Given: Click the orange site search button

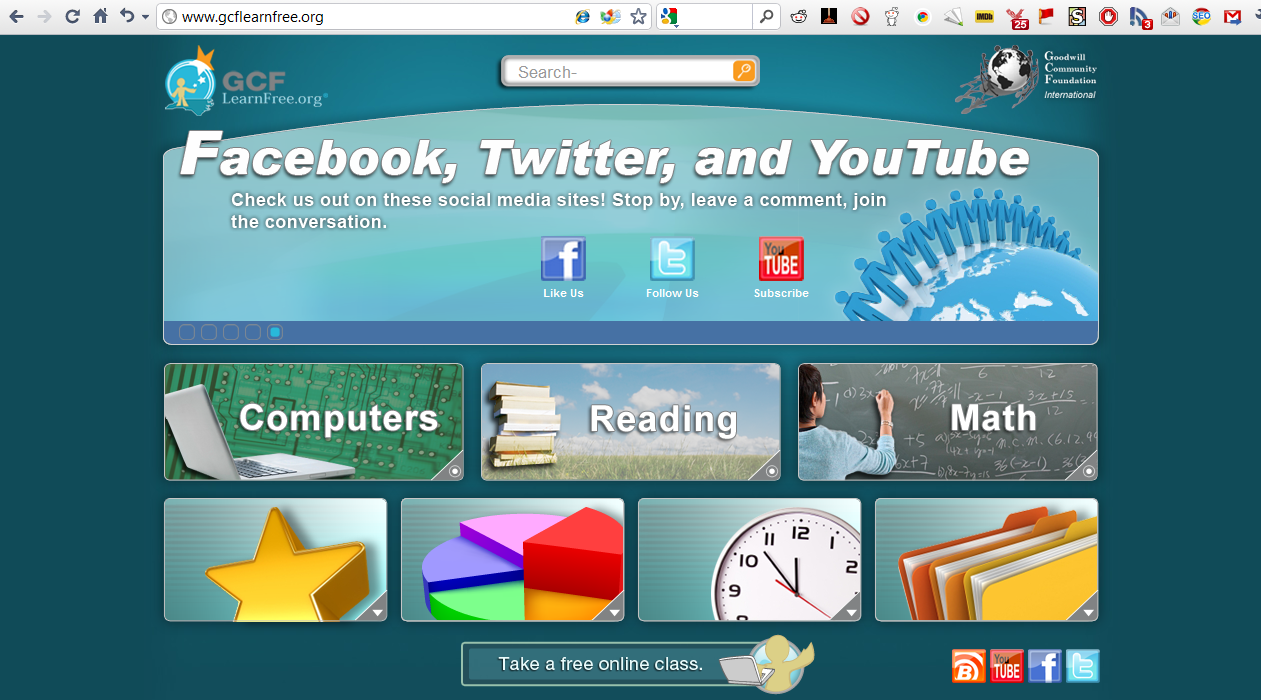Looking at the screenshot, I should click(x=743, y=71).
